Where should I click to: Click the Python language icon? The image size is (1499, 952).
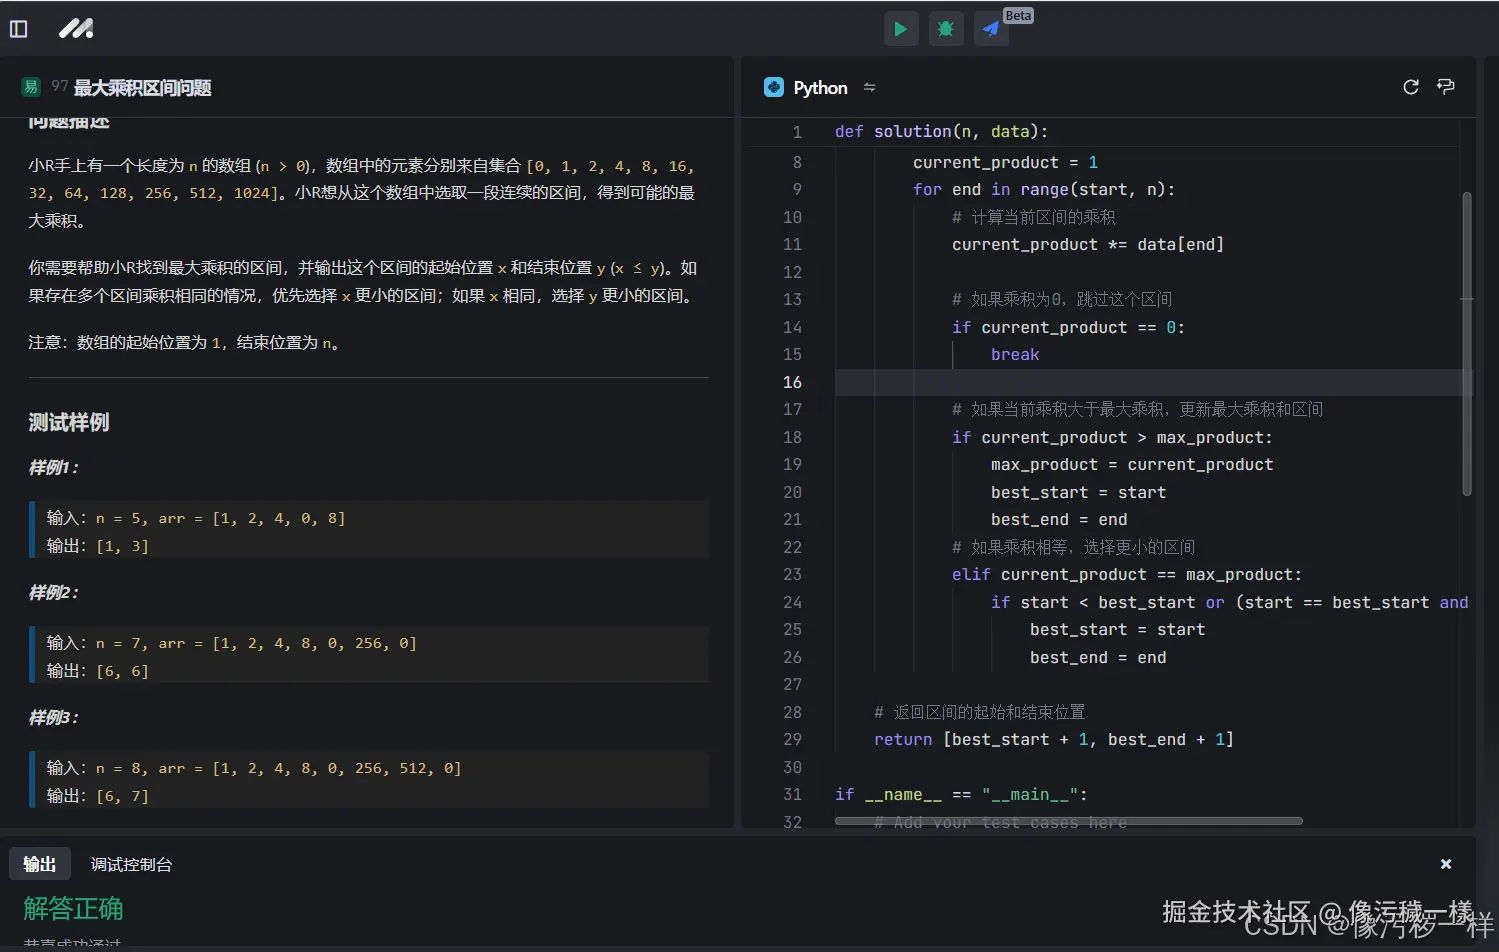(774, 88)
